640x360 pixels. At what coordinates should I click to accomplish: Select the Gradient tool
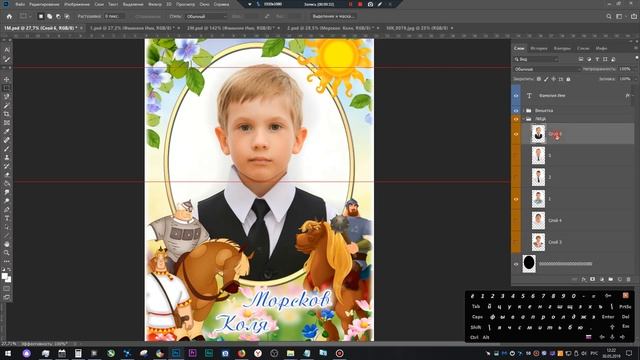7,183
